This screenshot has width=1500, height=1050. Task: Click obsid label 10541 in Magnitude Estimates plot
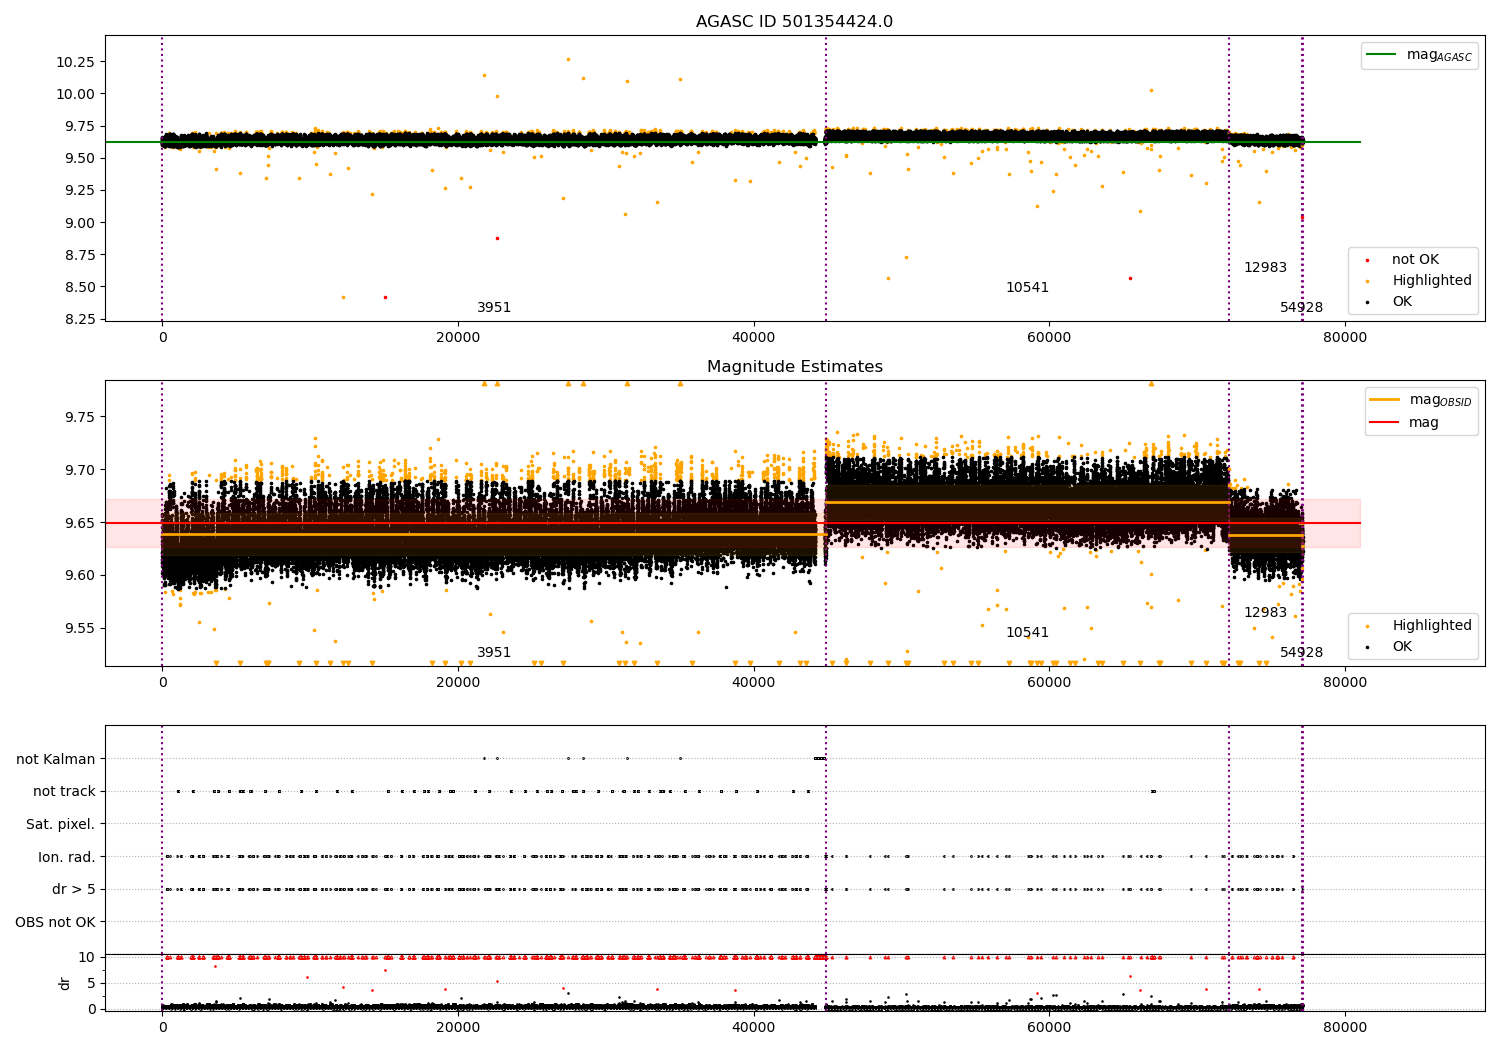tap(1027, 633)
